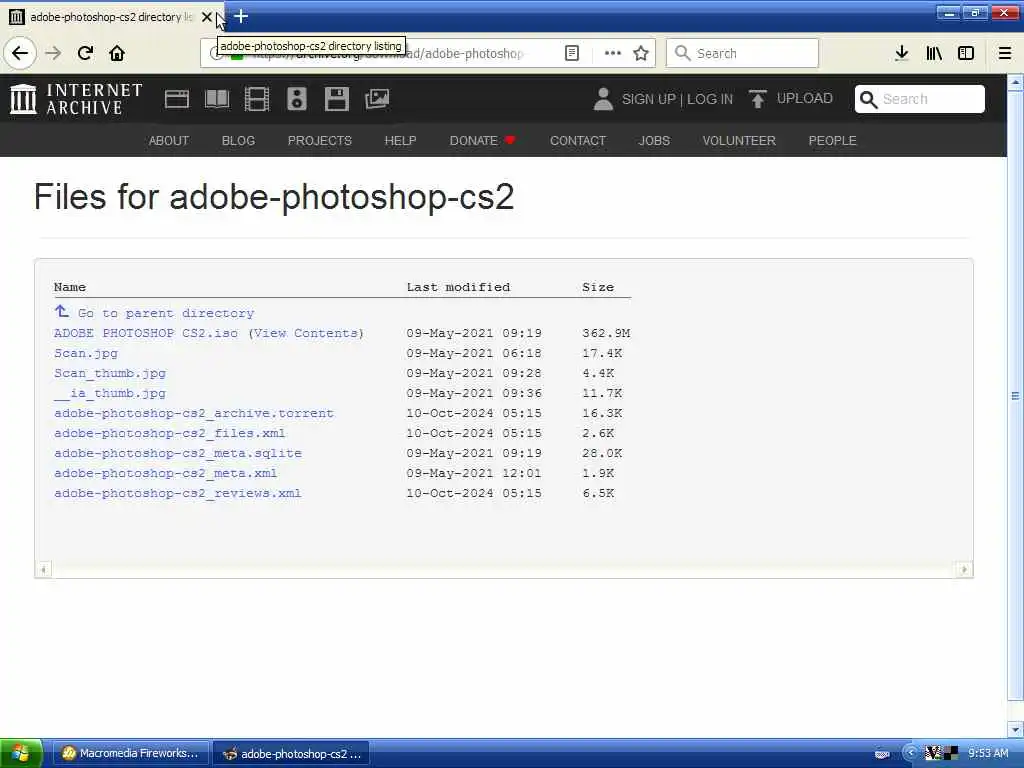Click the browser forward arrow
The height and width of the screenshot is (768, 1024).
pyautogui.click(x=53, y=53)
